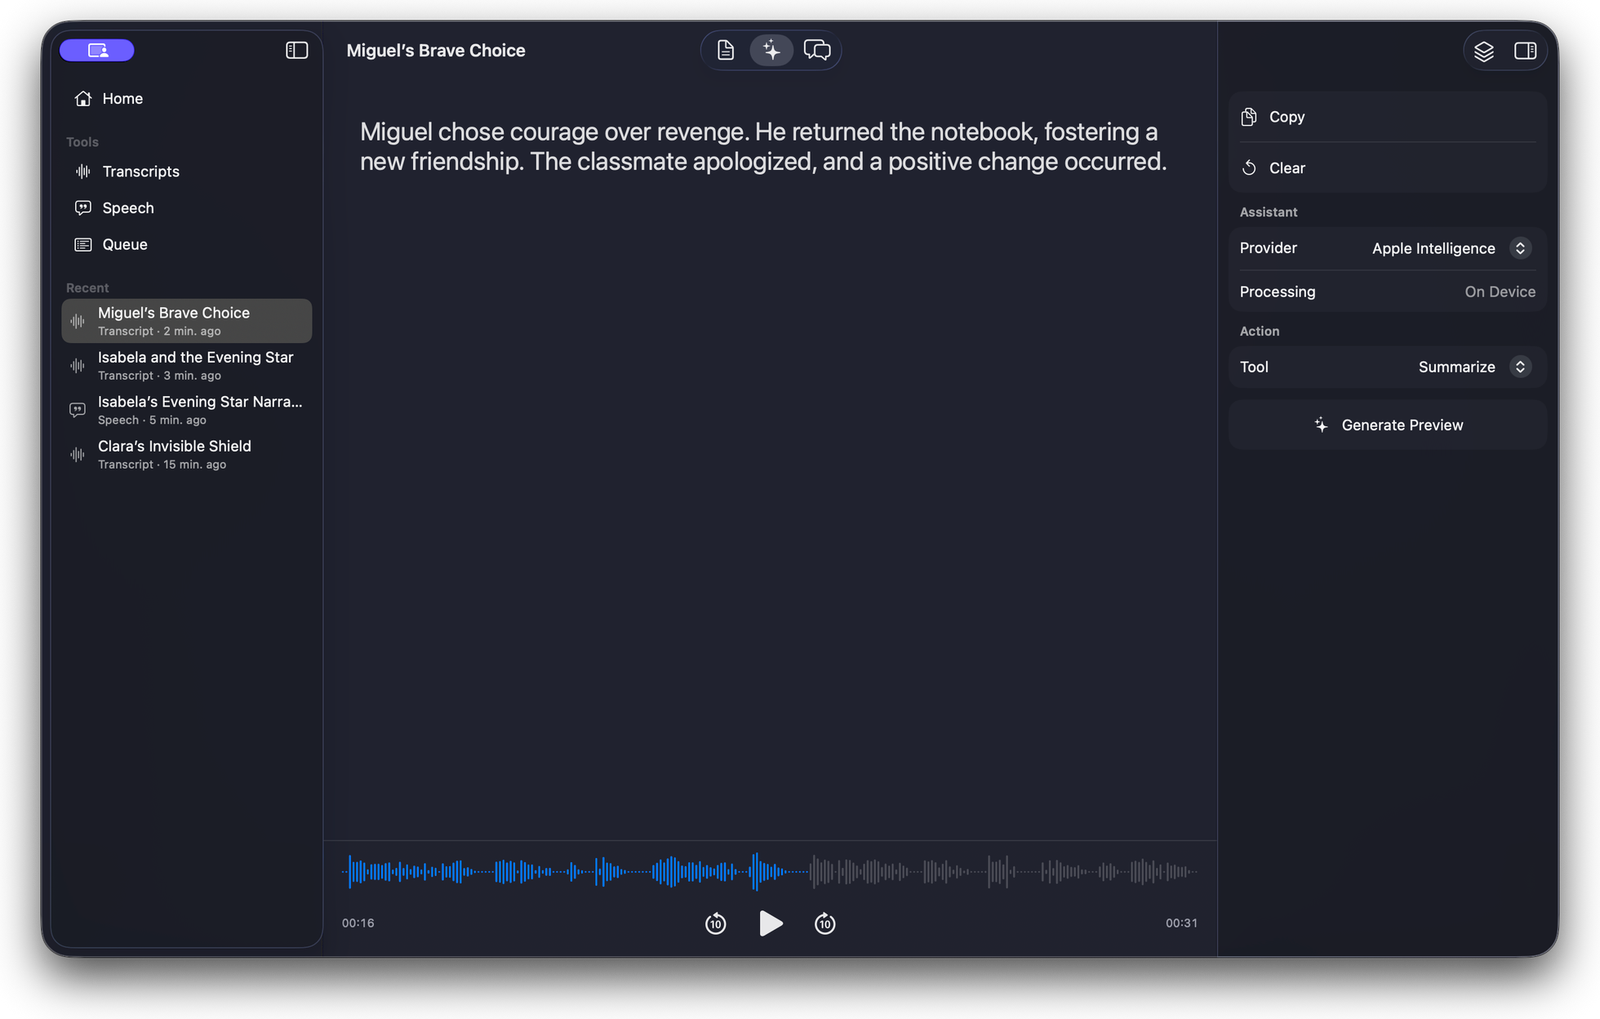Switch to the document transcript view
1600x1019 pixels.
pyautogui.click(x=726, y=50)
